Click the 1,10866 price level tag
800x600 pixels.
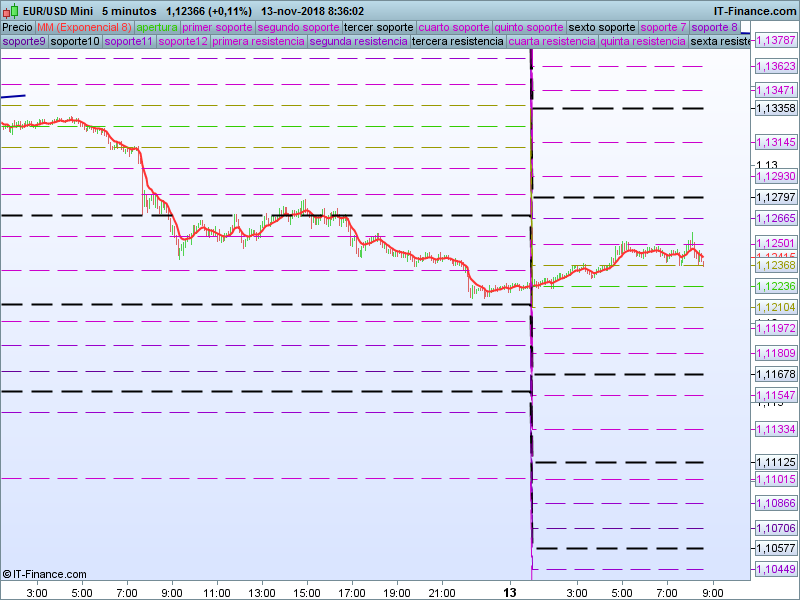click(776, 504)
